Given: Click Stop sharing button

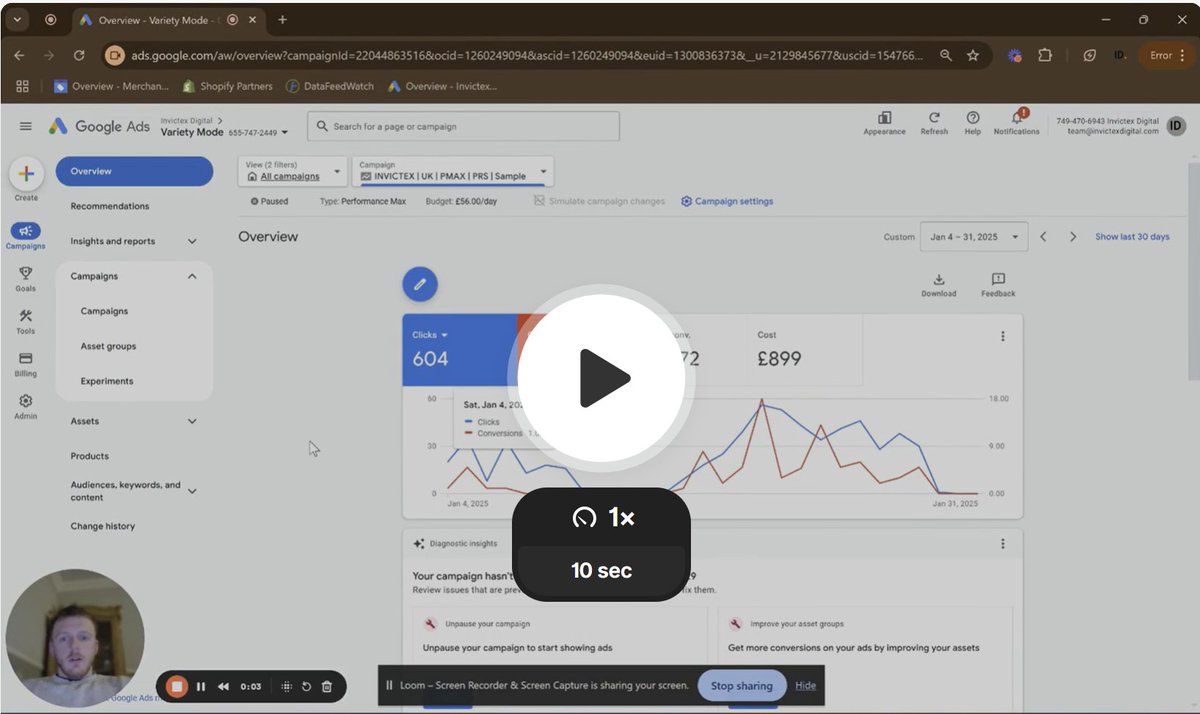Looking at the screenshot, I should pyautogui.click(x=741, y=686).
